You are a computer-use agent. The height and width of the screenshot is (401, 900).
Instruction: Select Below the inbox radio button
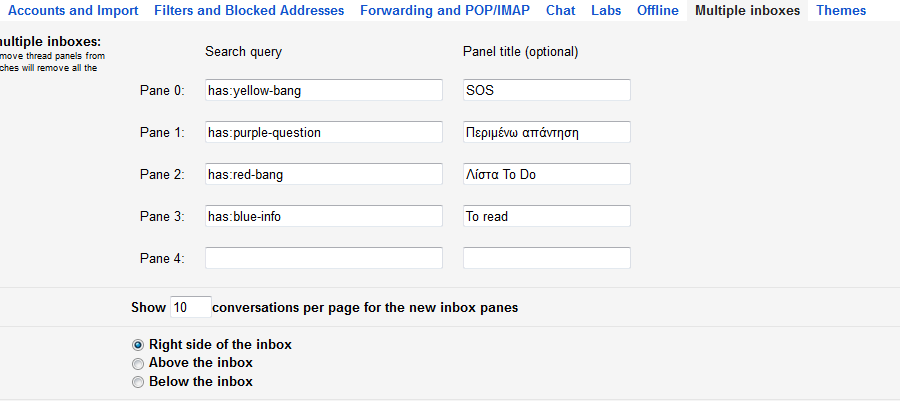pyautogui.click(x=139, y=382)
